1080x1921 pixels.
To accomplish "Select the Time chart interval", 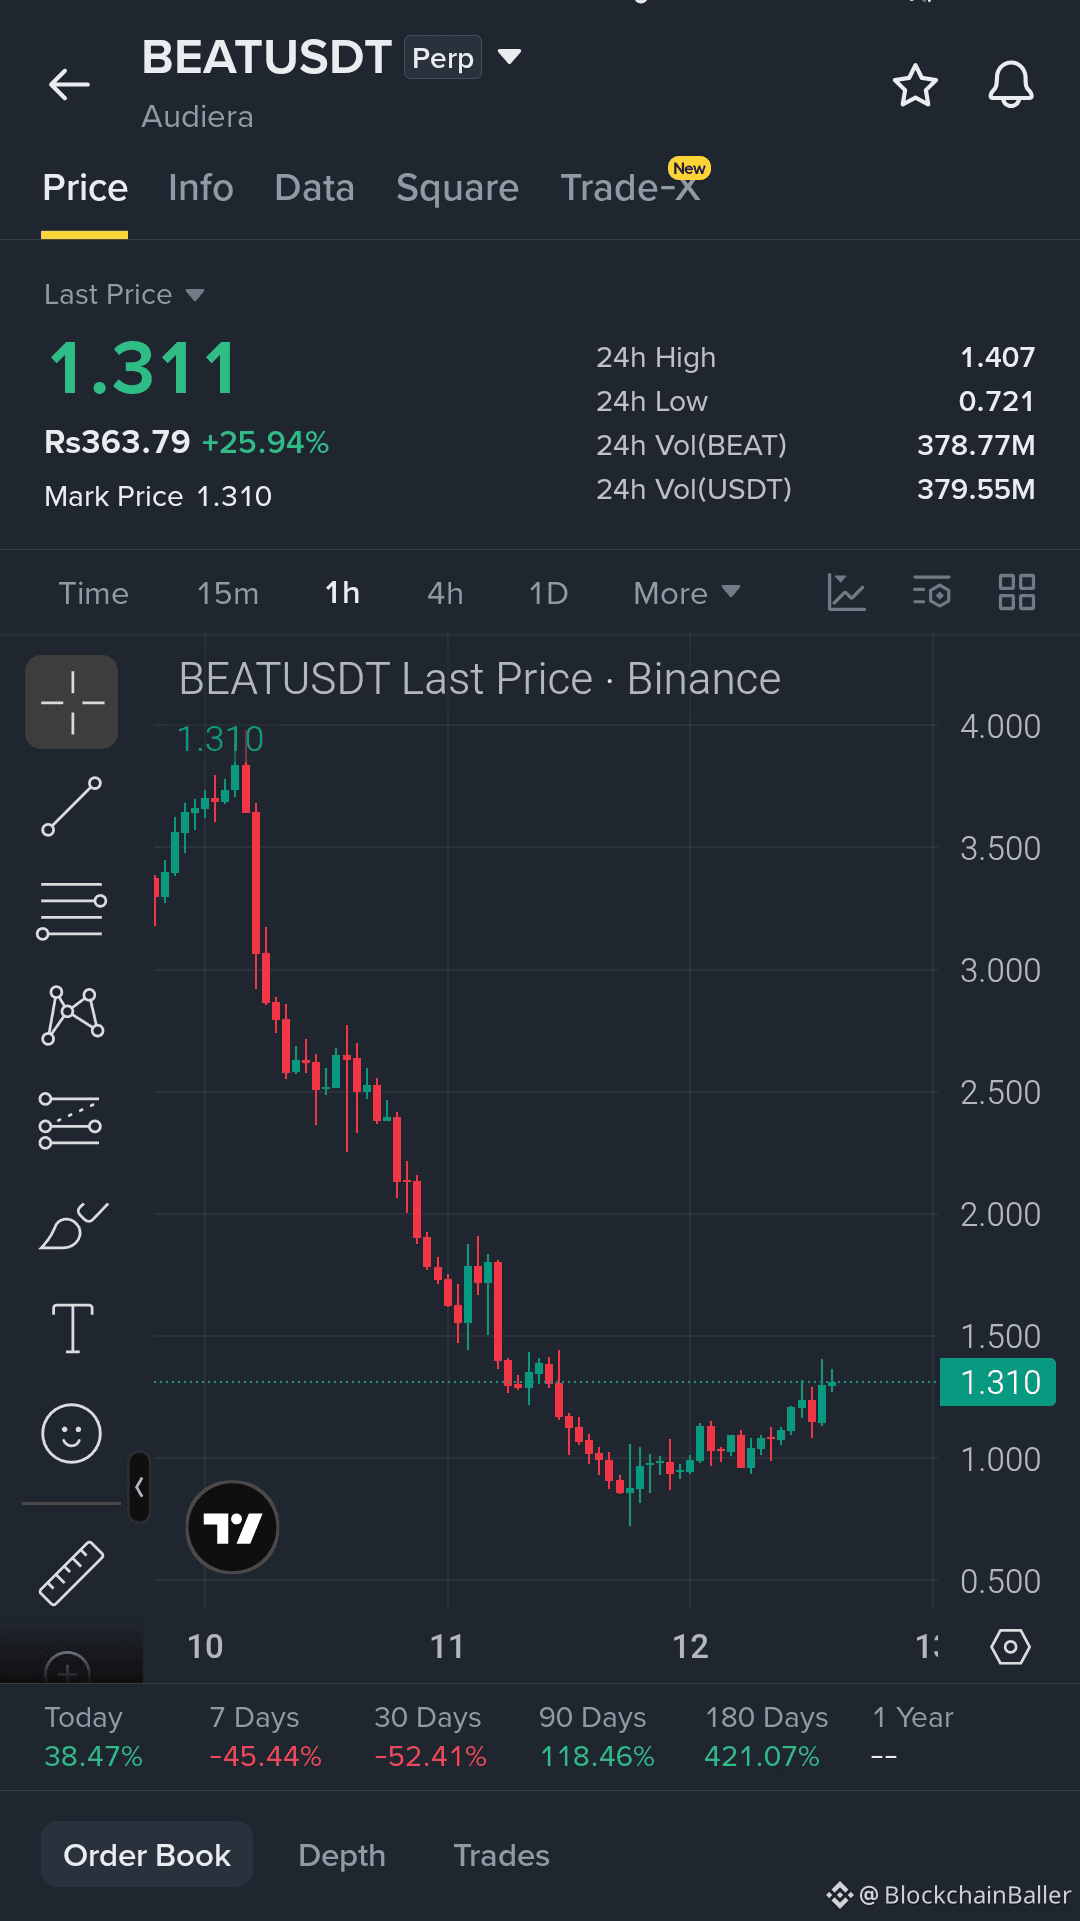I will 93,593.
